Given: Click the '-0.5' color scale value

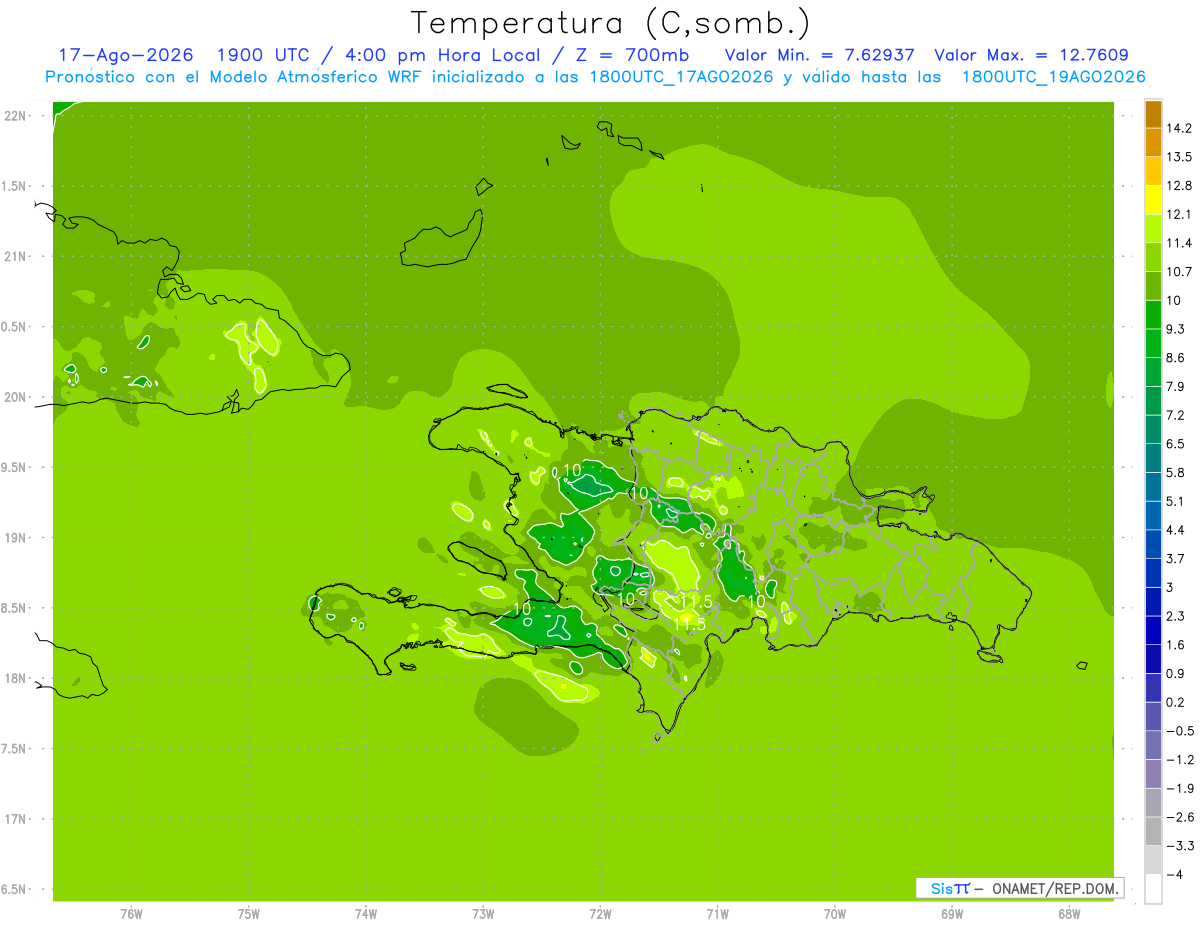Looking at the screenshot, I should click(1179, 731).
